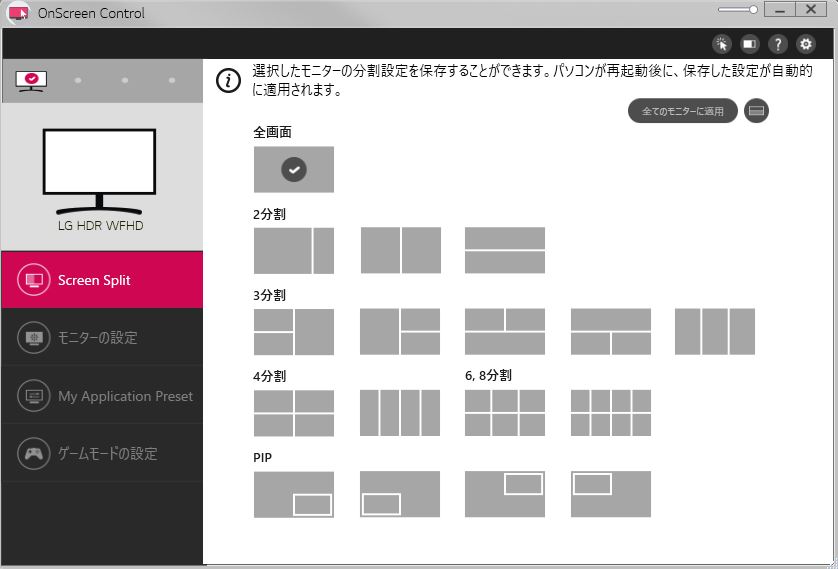This screenshot has height=569, width=838.
Task: Click the info icon beside the description
Action: pos(228,81)
